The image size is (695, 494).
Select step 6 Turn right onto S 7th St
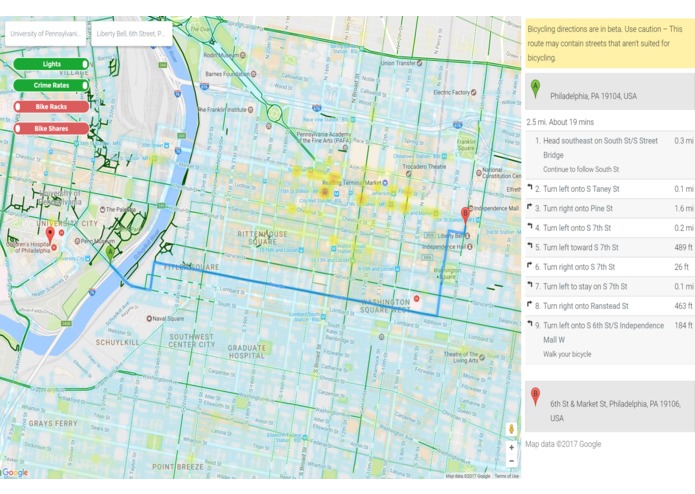click(x=610, y=267)
